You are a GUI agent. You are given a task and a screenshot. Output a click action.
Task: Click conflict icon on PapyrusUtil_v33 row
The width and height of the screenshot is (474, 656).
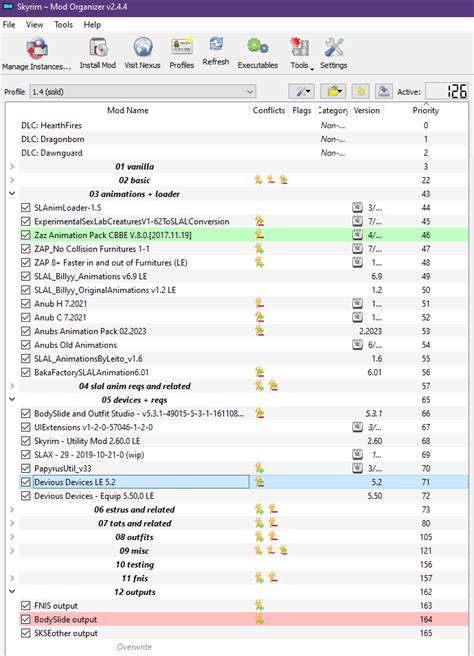tap(259, 468)
